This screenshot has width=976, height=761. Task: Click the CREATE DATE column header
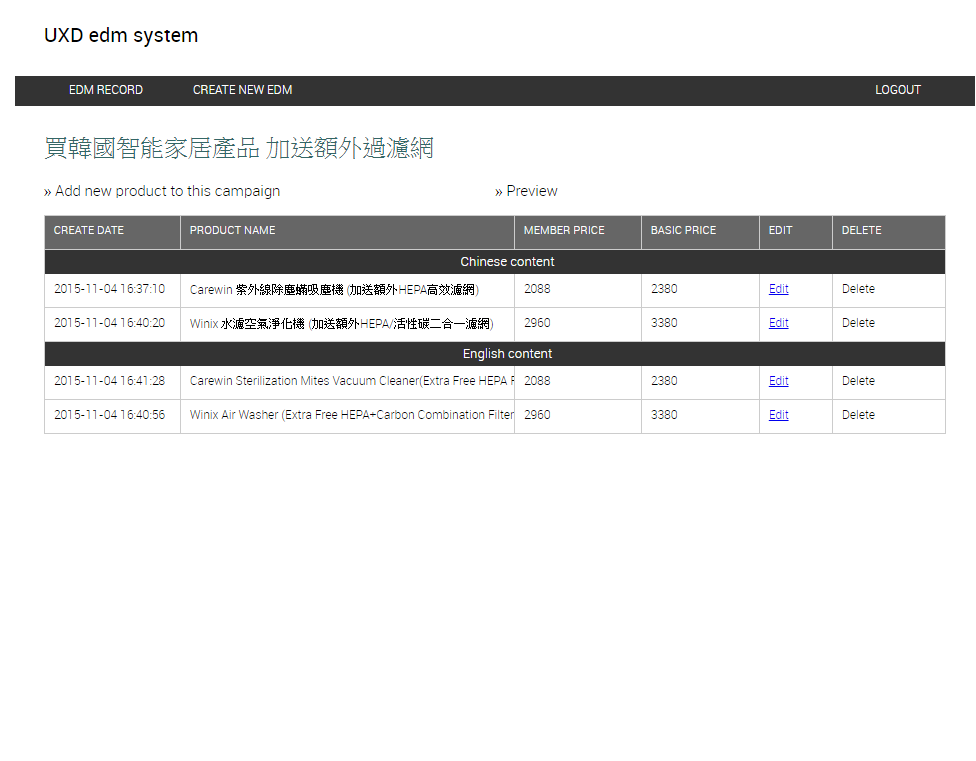(113, 233)
